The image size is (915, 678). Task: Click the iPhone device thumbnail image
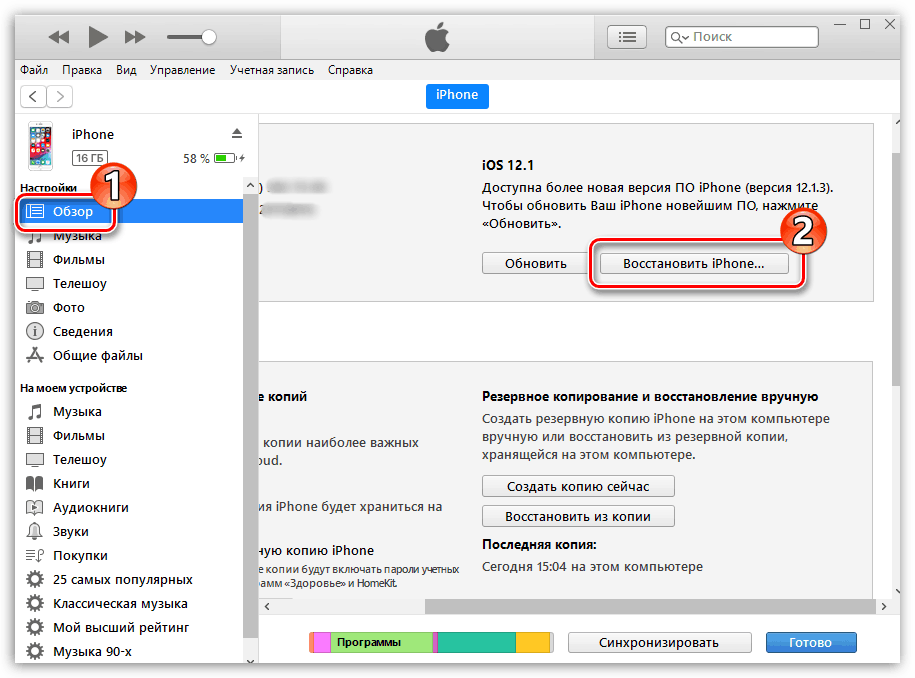40,146
